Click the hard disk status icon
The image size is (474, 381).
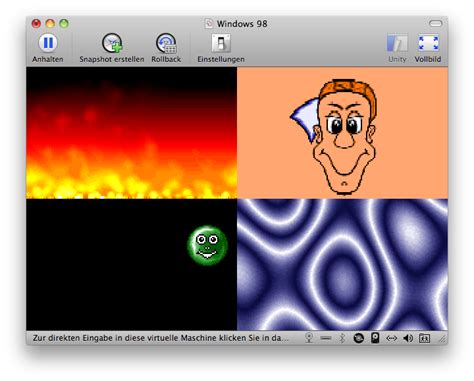pyautogui.click(x=375, y=338)
